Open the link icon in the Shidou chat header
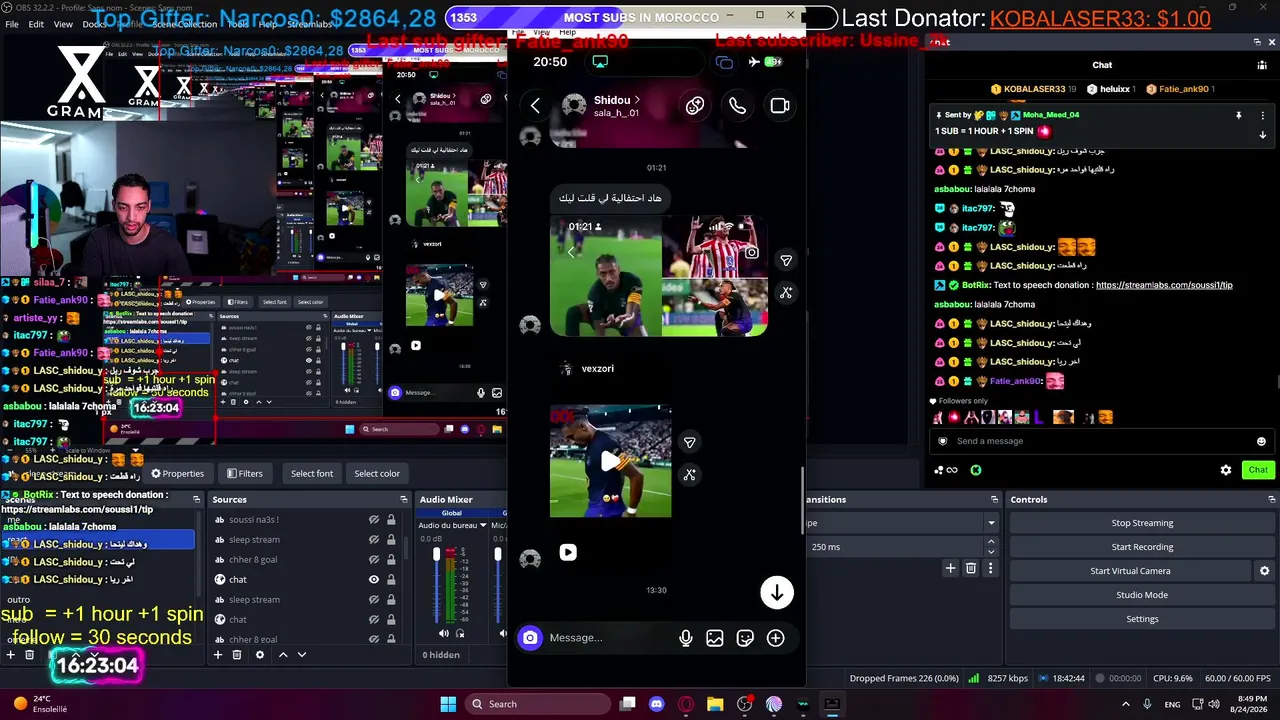 coord(695,105)
